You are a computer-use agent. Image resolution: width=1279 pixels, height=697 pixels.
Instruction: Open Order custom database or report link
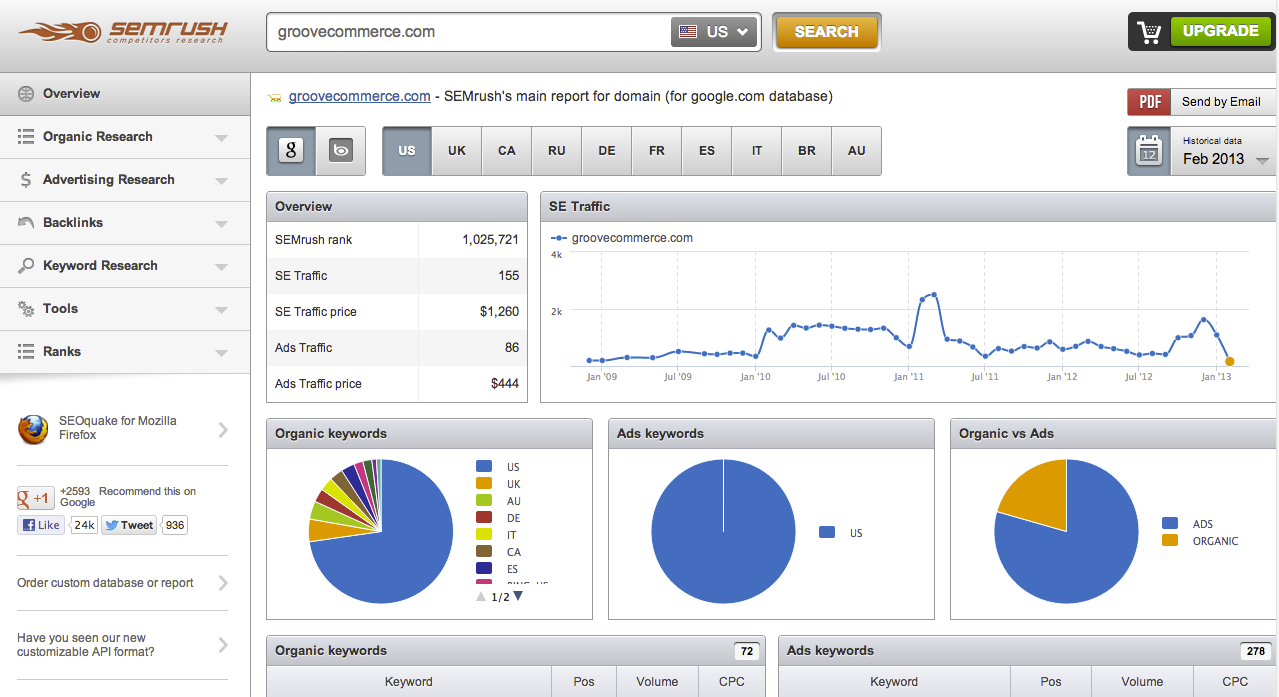pos(105,583)
